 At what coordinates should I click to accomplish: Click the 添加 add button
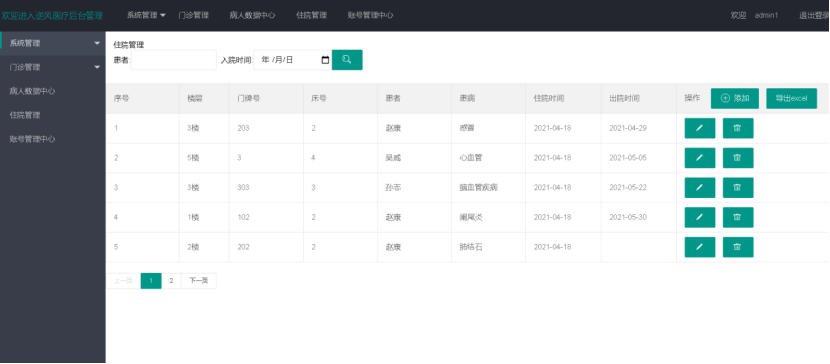(x=735, y=98)
